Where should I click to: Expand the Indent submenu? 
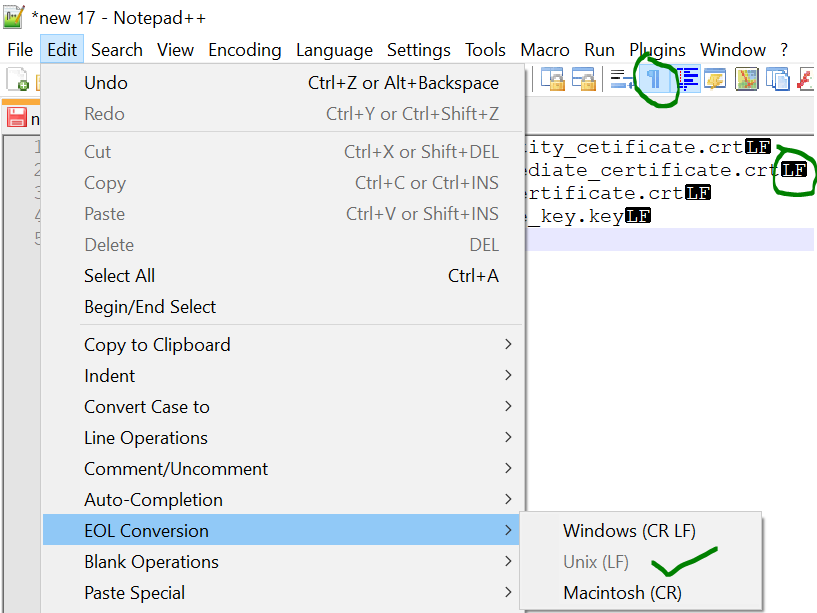coord(282,376)
